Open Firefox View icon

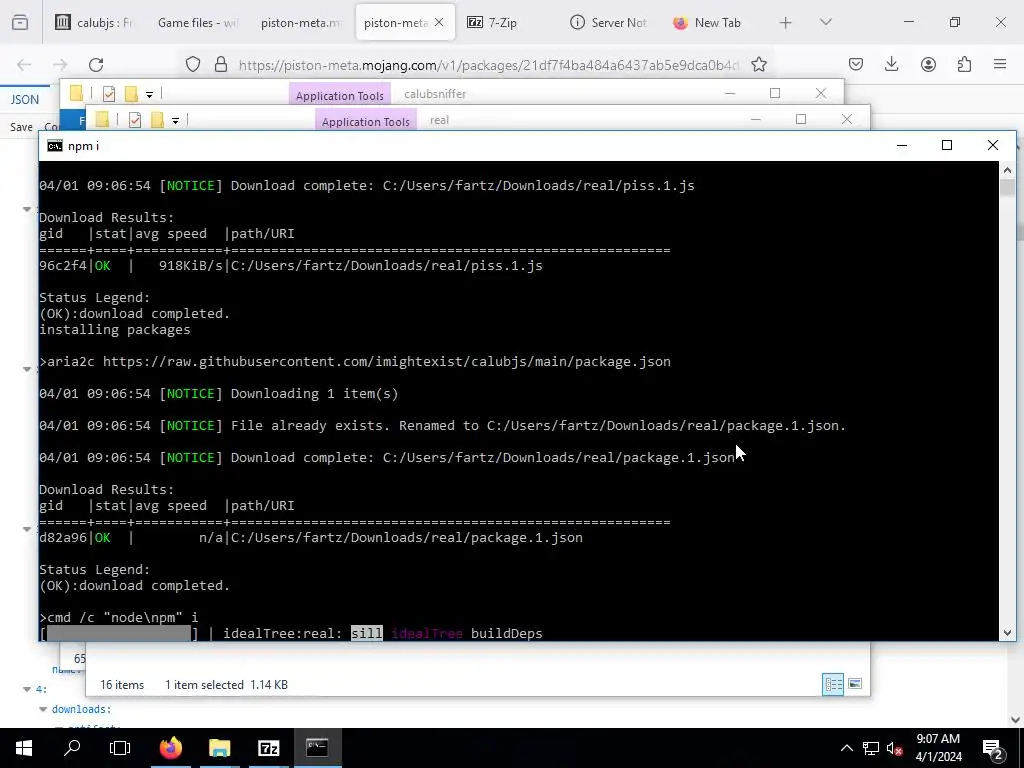(20, 22)
